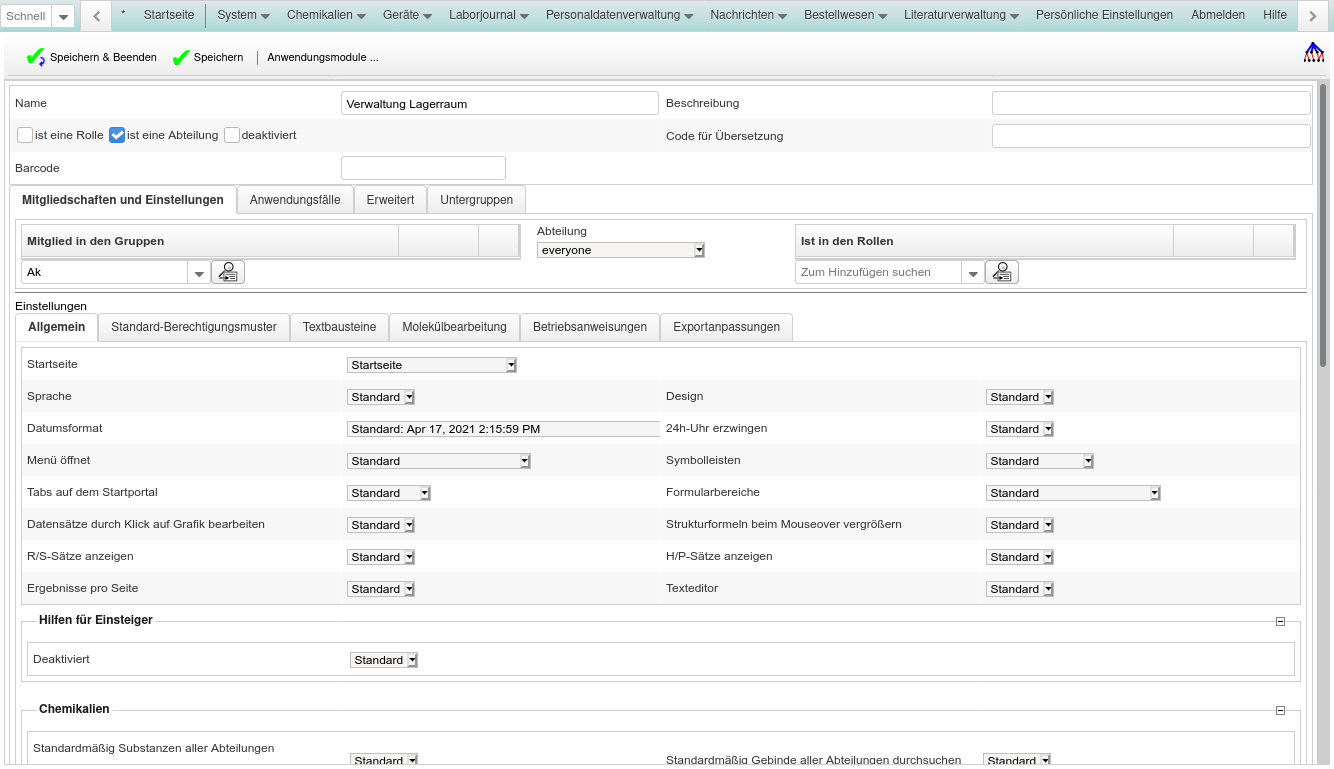
Task: Collapse the Chemikalien section
Action: [x=1280, y=710]
